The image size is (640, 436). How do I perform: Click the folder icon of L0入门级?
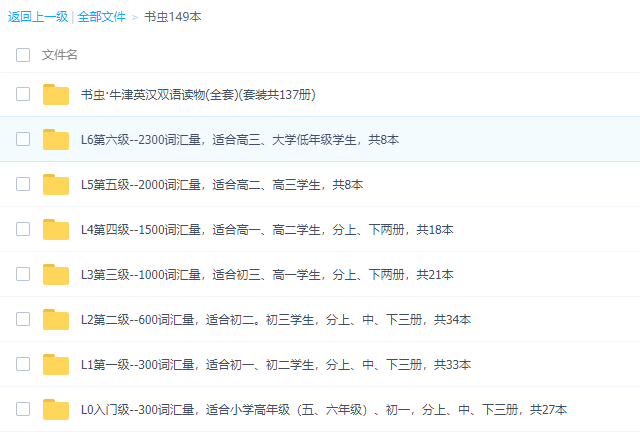coord(56,409)
